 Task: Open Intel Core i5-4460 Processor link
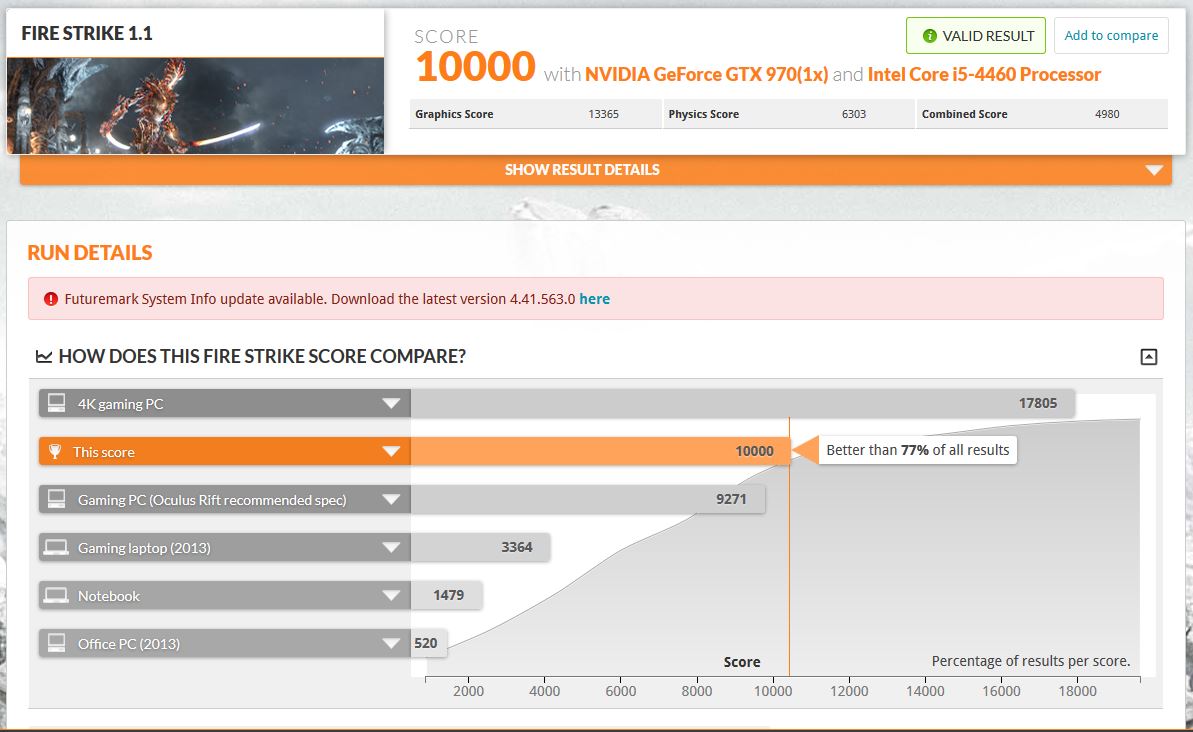[x=984, y=75]
